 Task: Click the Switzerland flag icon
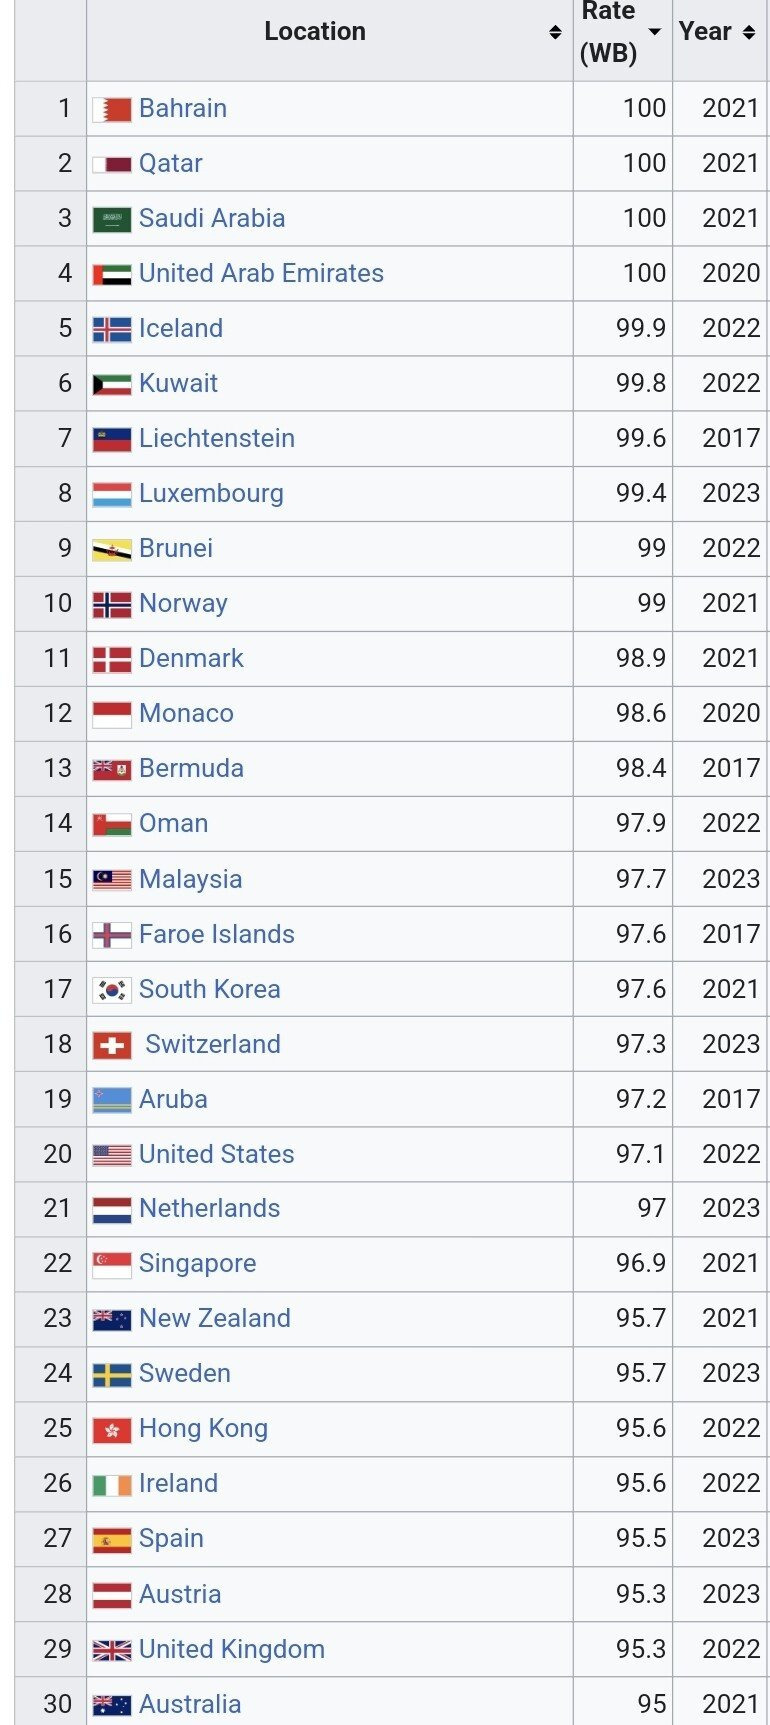pyautogui.click(x=112, y=1045)
